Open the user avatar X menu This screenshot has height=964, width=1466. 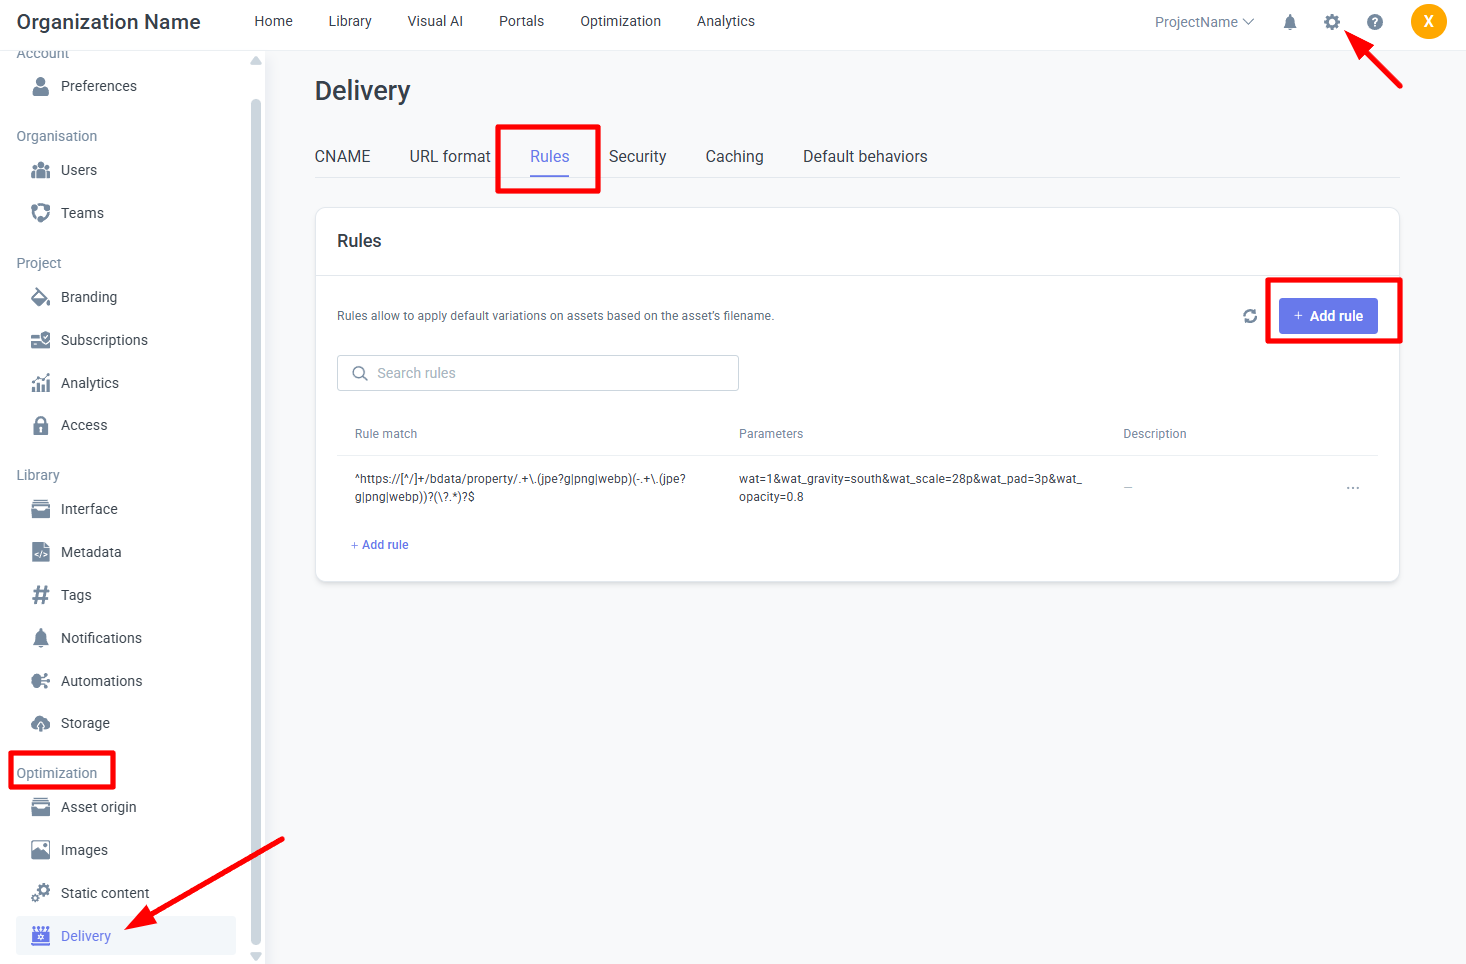click(x=1428, y=21)
